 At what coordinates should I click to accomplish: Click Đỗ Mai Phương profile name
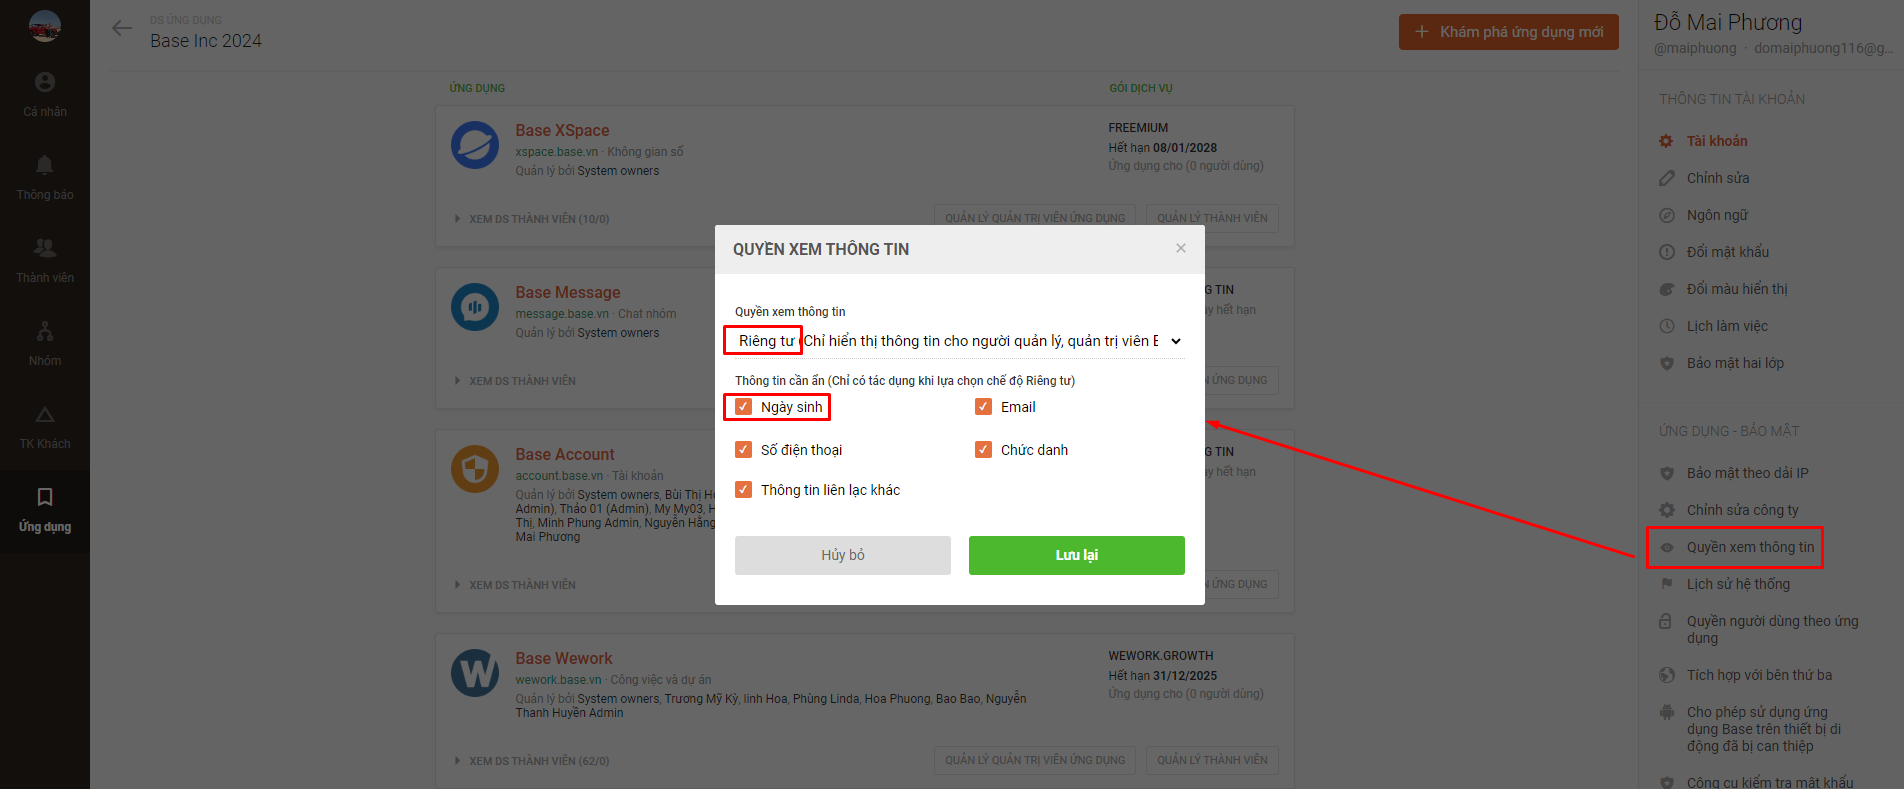pyautogui.click(x=1728, y=22)
